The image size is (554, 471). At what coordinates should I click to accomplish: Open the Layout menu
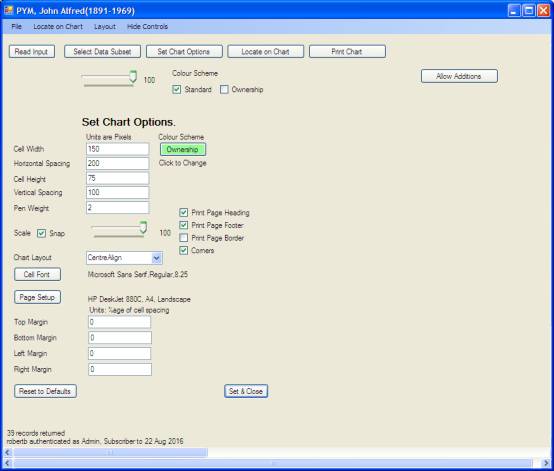pos(105,27)
